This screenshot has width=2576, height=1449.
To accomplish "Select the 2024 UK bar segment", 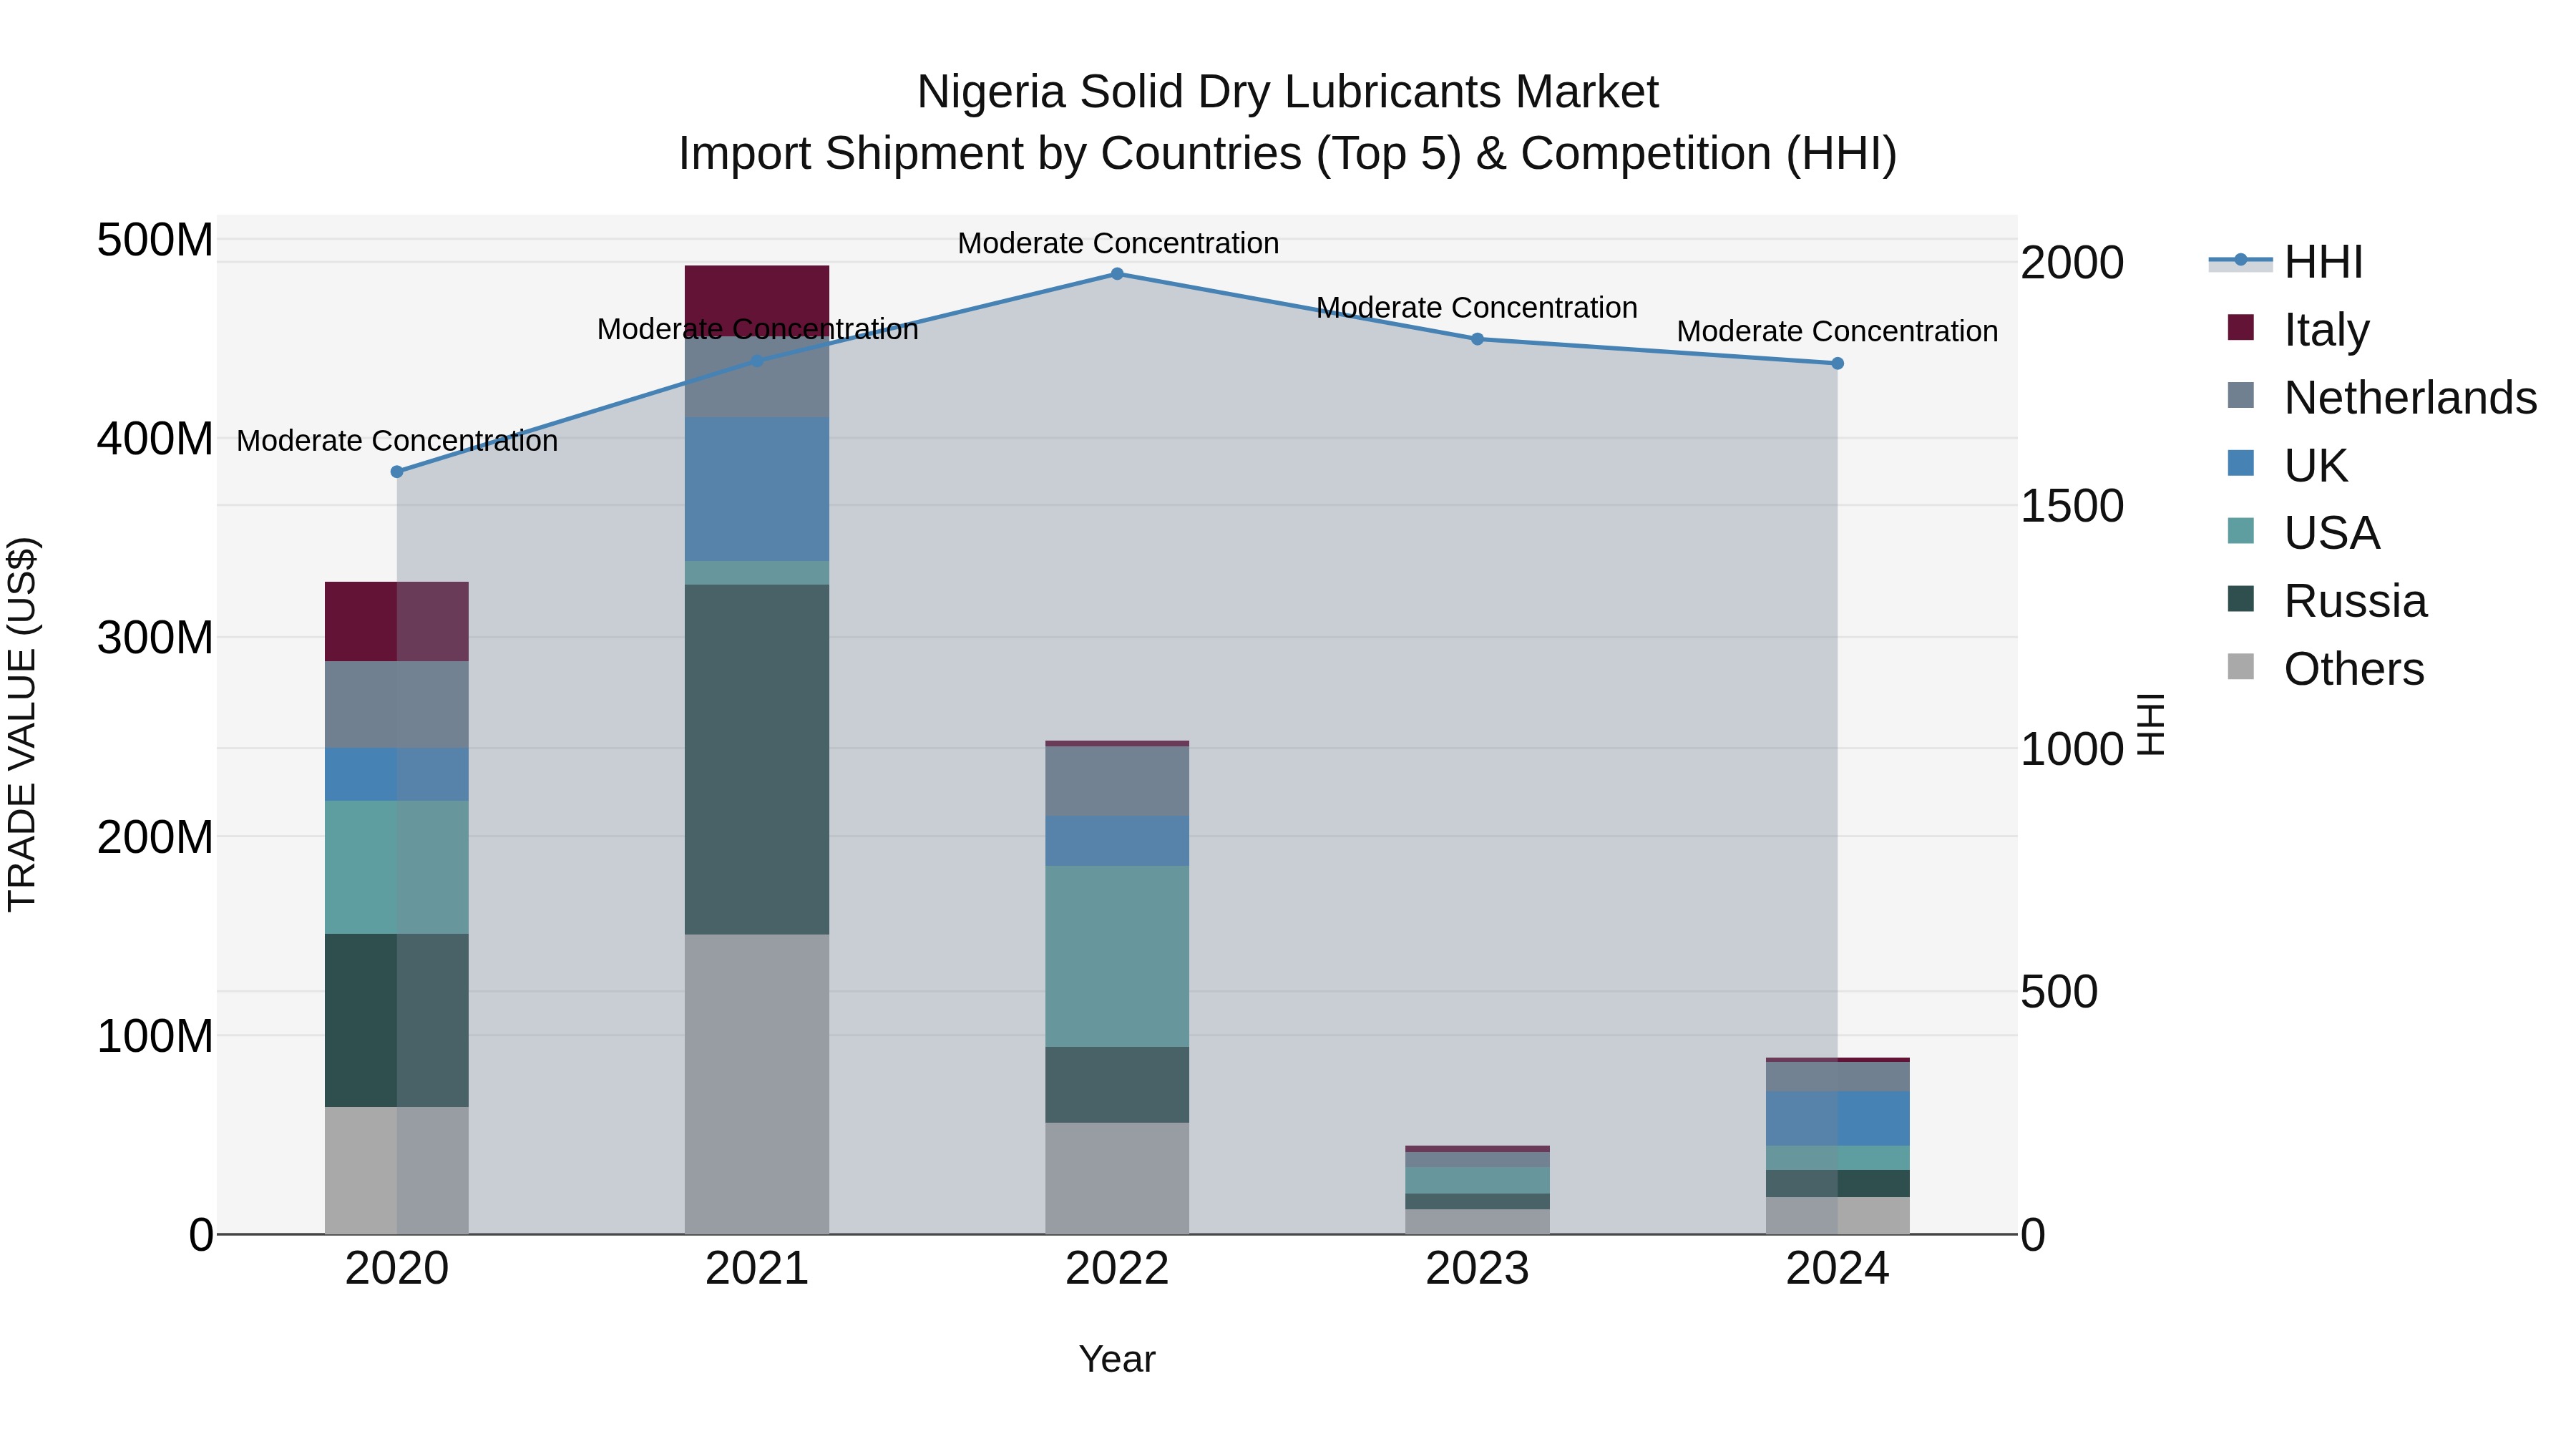I will 1837,1118.
